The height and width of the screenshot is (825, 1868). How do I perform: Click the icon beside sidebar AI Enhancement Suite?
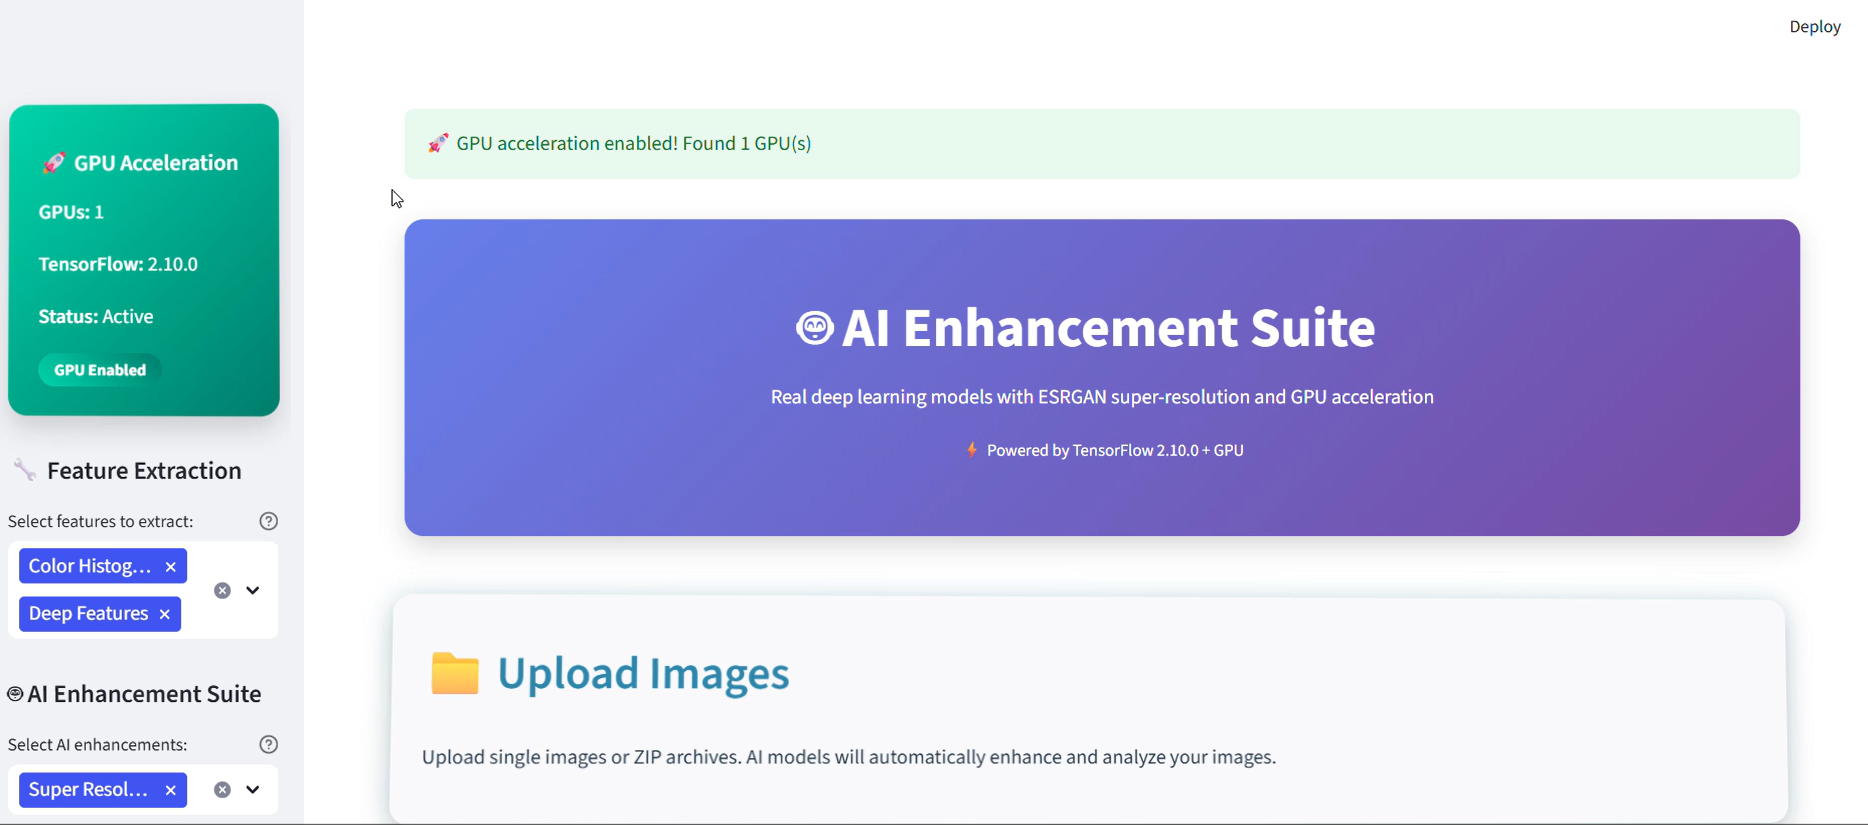coord(15,694)
